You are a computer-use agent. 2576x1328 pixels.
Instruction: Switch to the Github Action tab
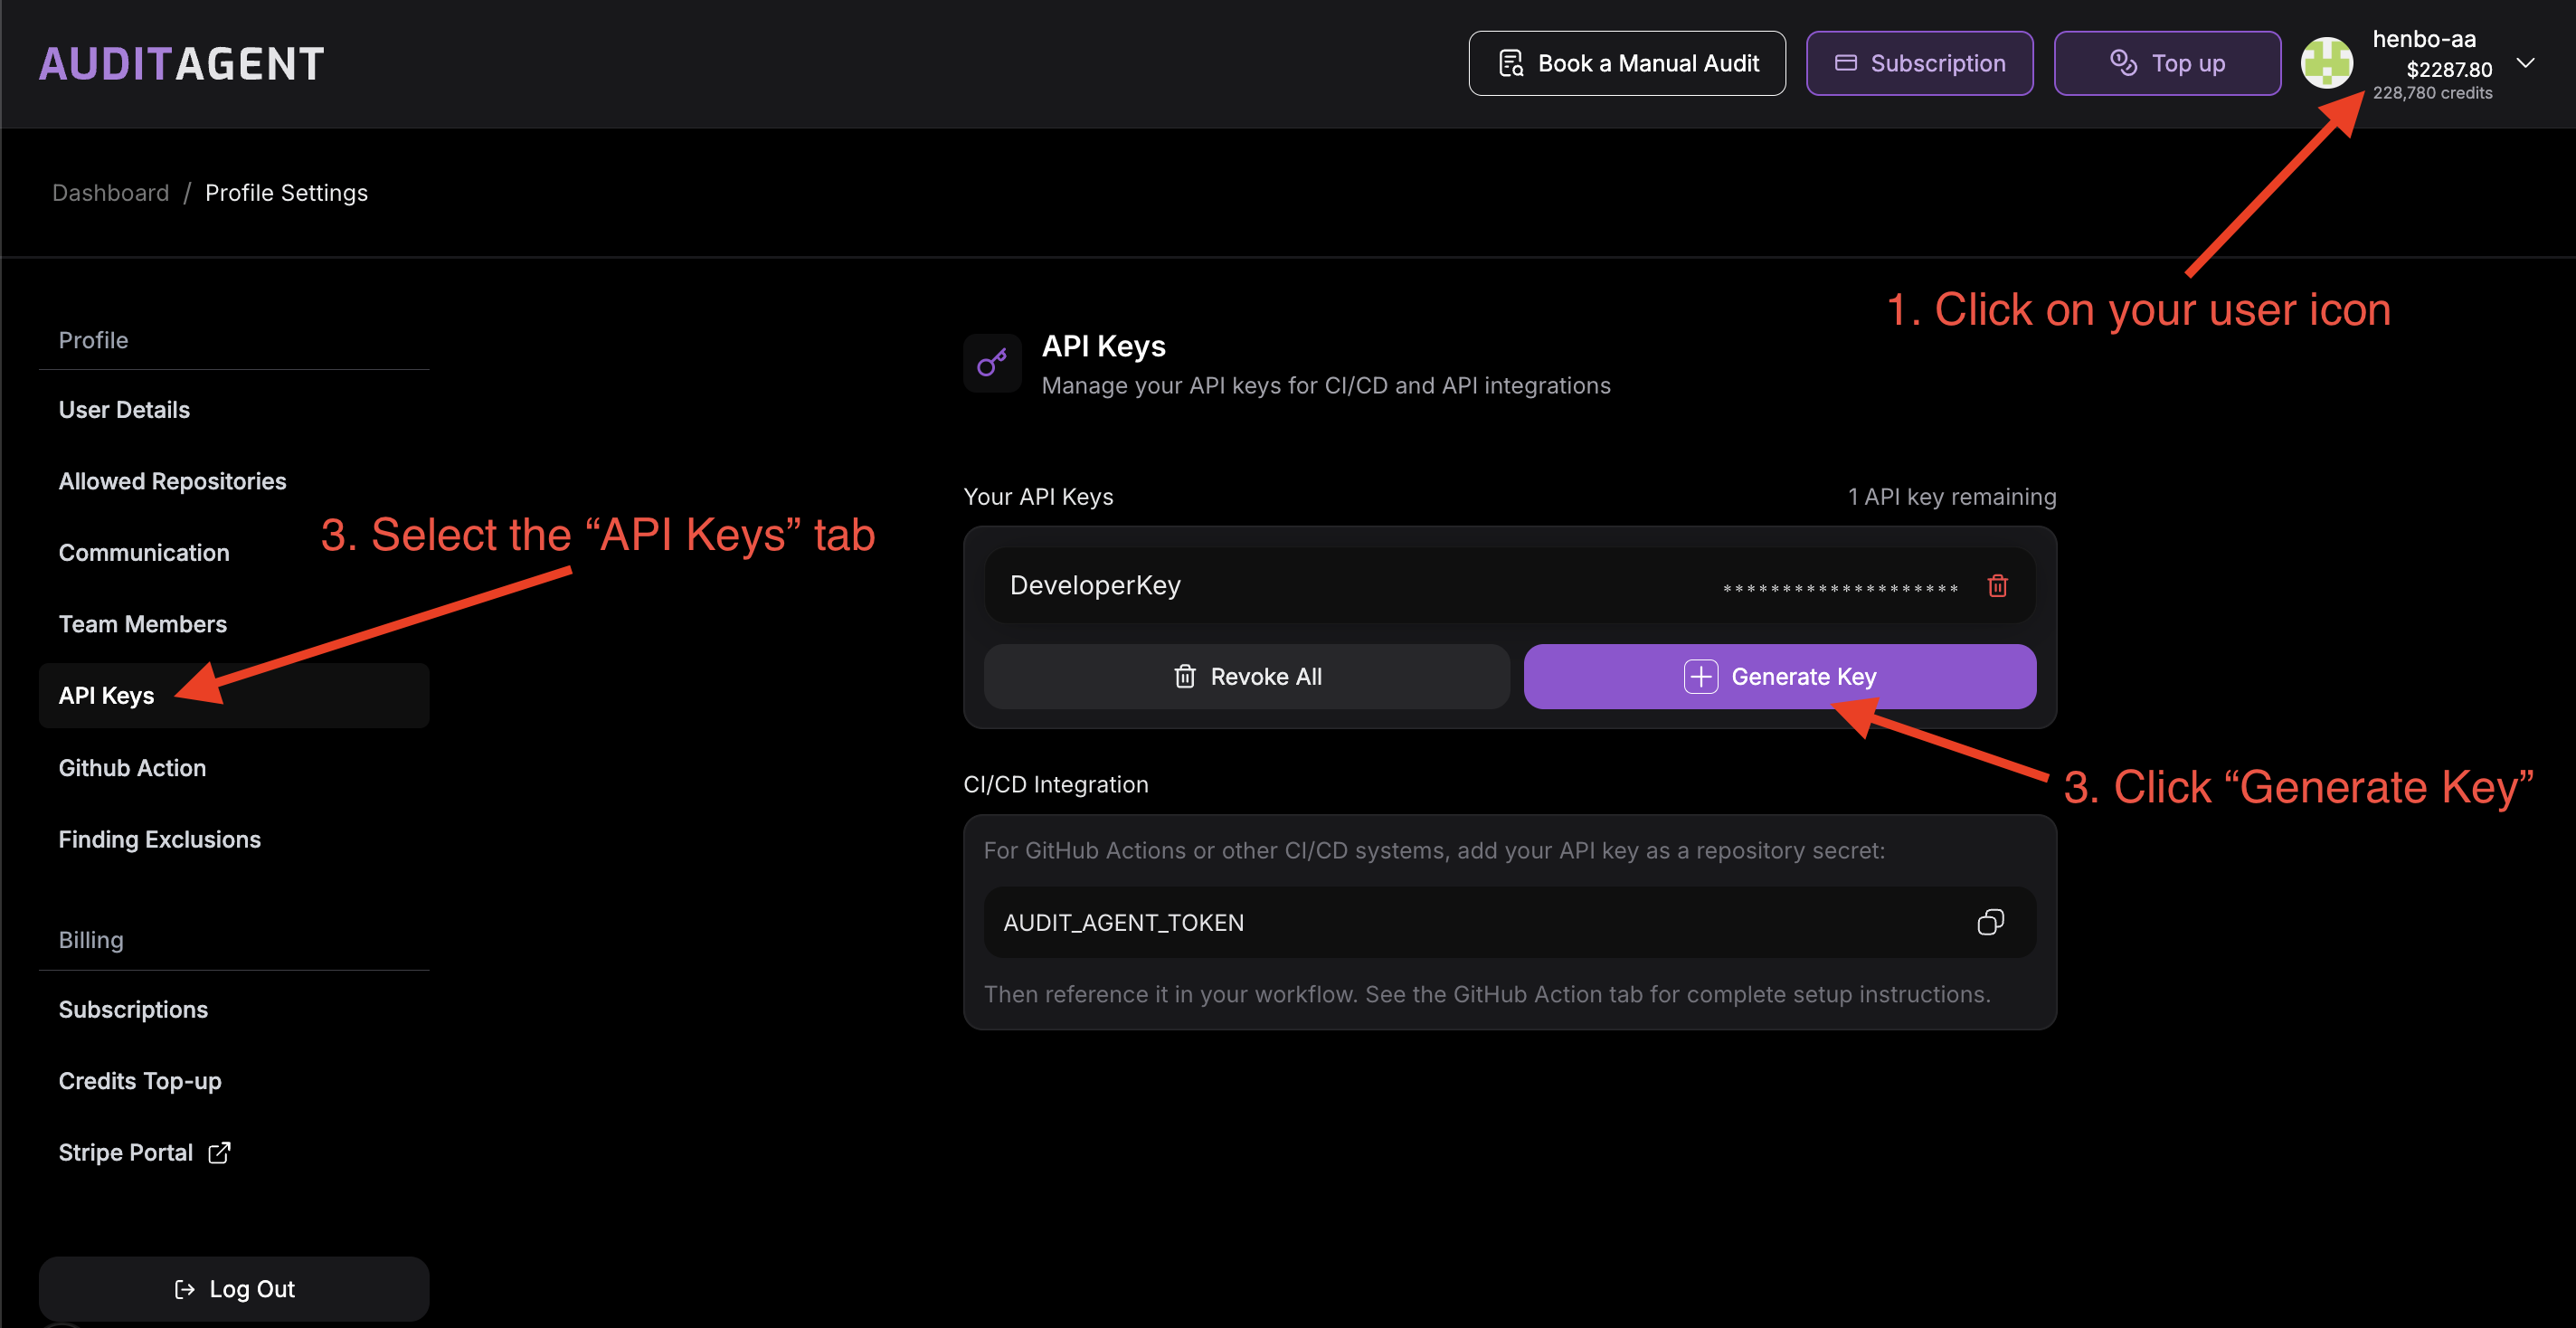tap(131, 767)
